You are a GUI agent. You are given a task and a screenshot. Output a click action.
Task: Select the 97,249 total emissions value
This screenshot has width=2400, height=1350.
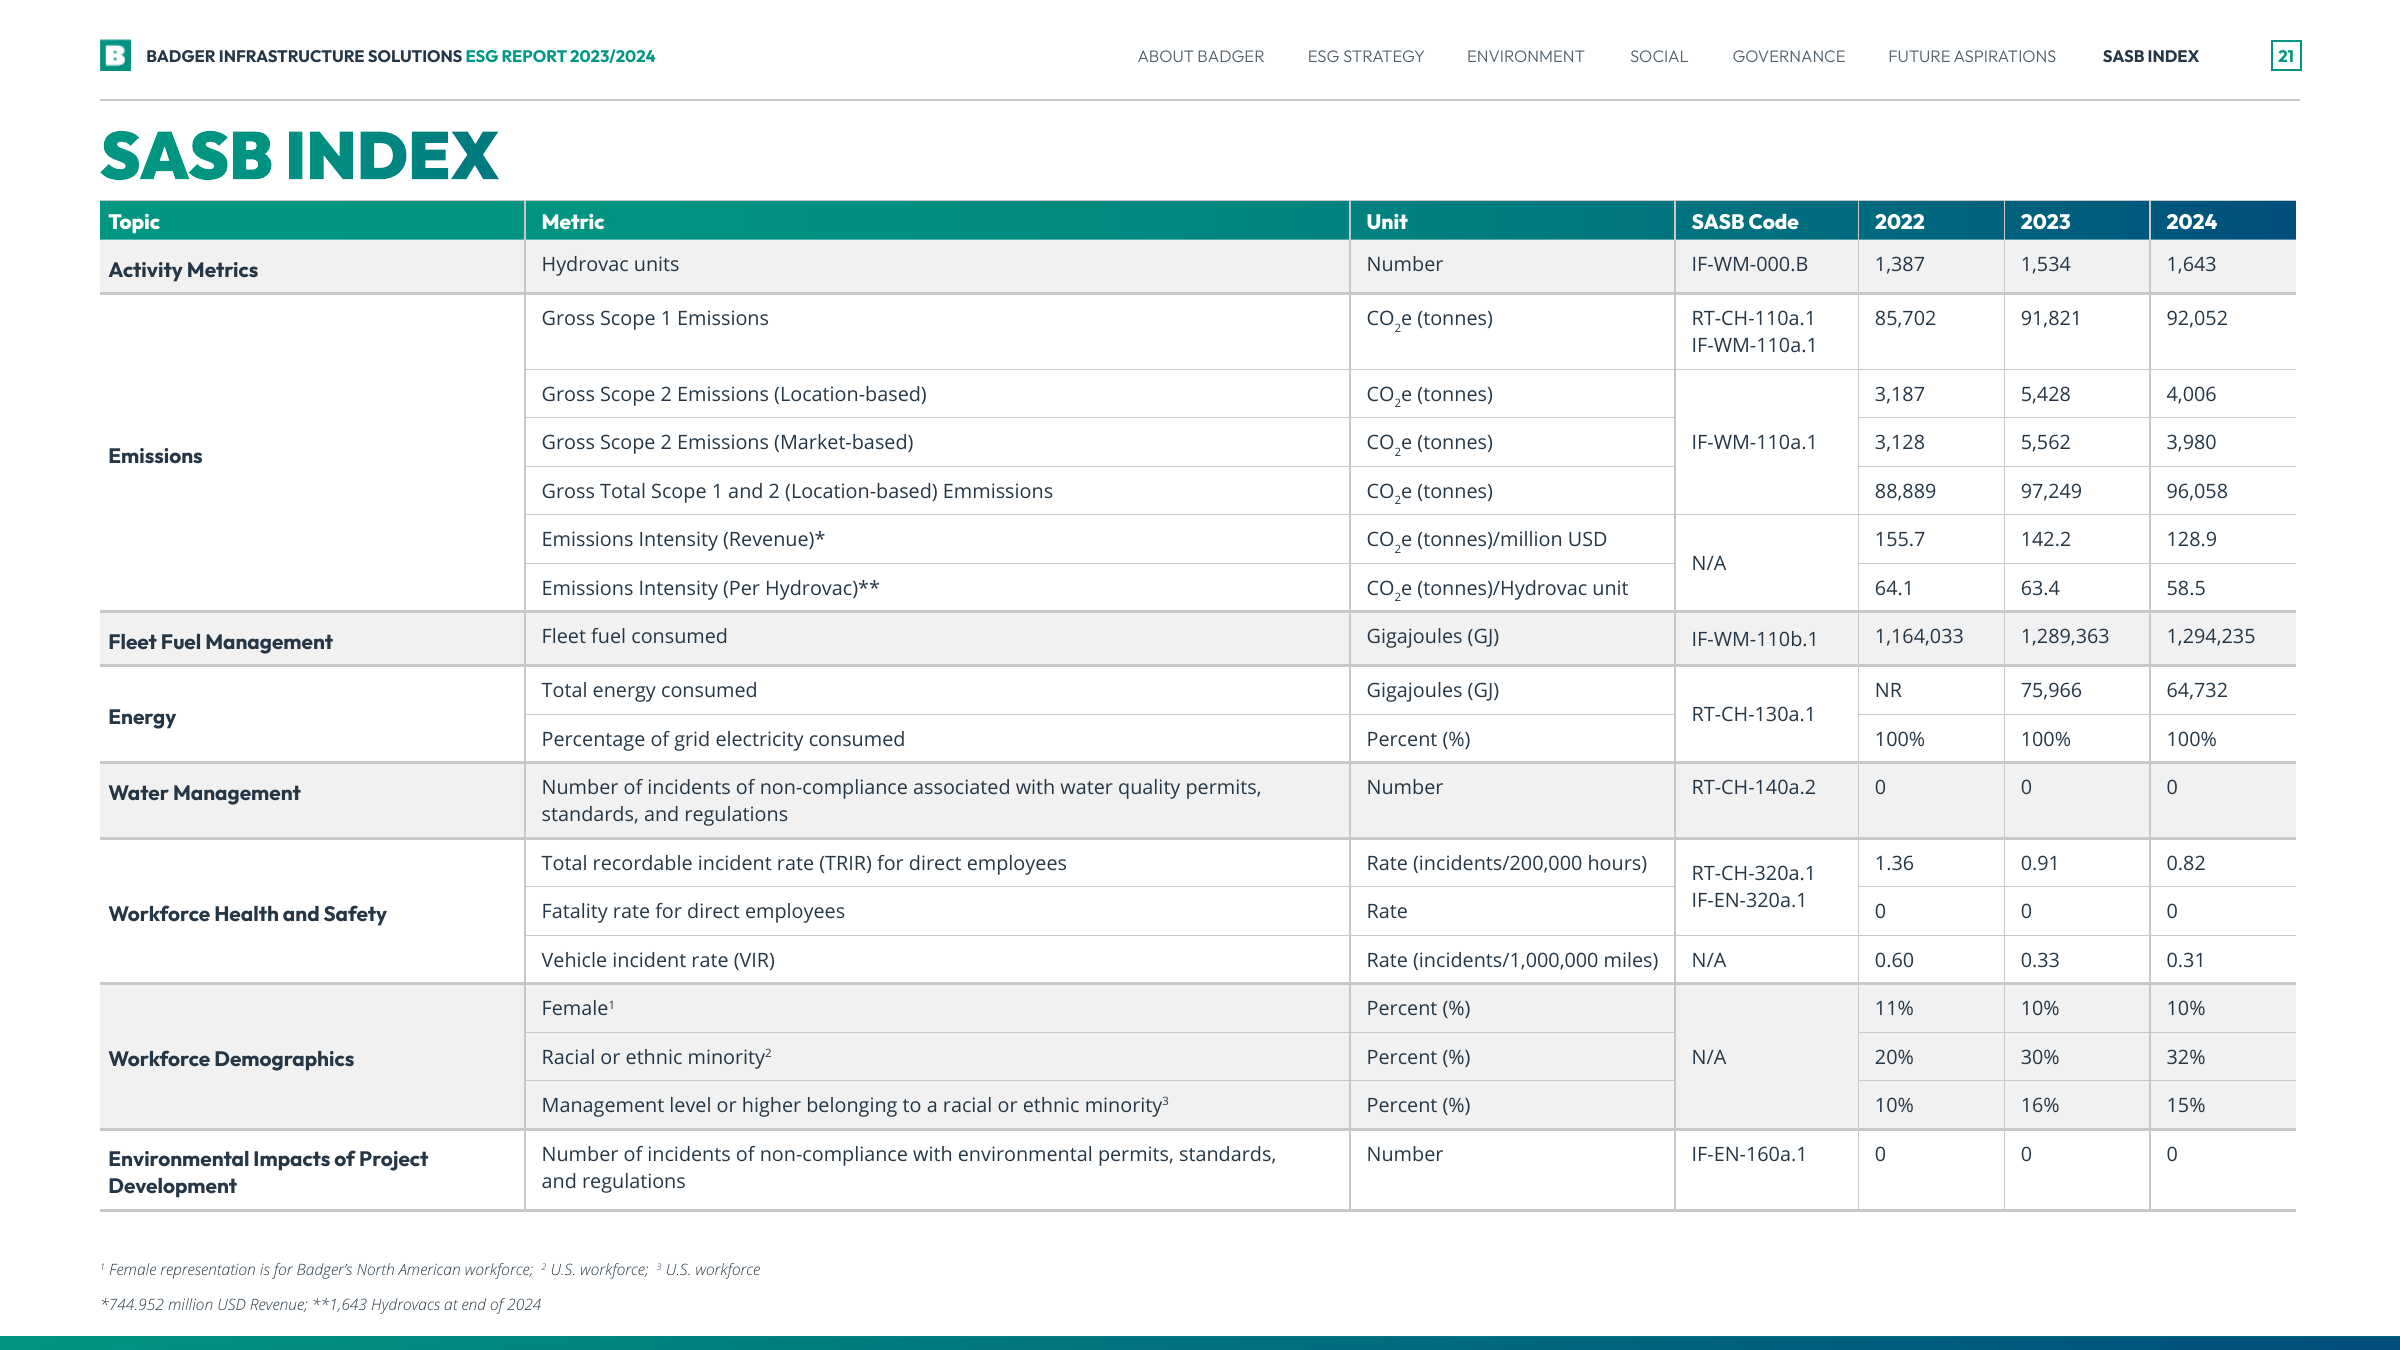(x=2050, y=491)
